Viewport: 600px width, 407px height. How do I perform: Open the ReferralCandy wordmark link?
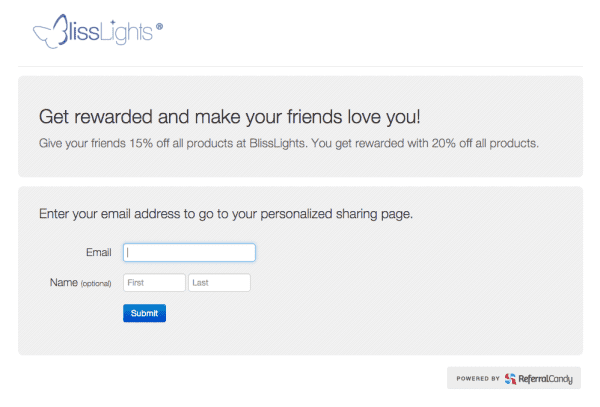tap(546, 379)
